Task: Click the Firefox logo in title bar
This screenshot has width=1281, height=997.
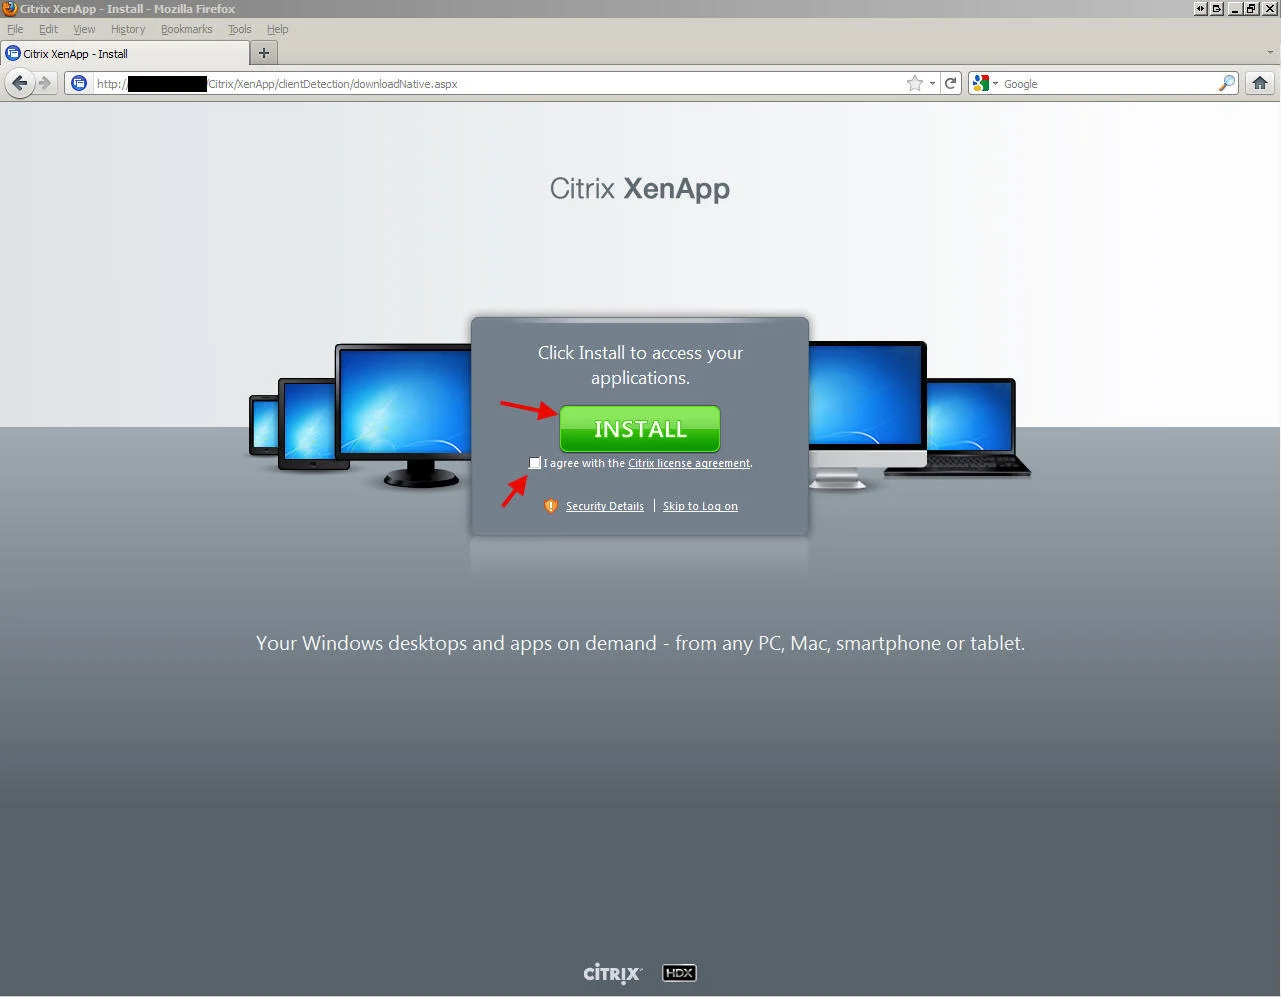Action: [9, 8]
